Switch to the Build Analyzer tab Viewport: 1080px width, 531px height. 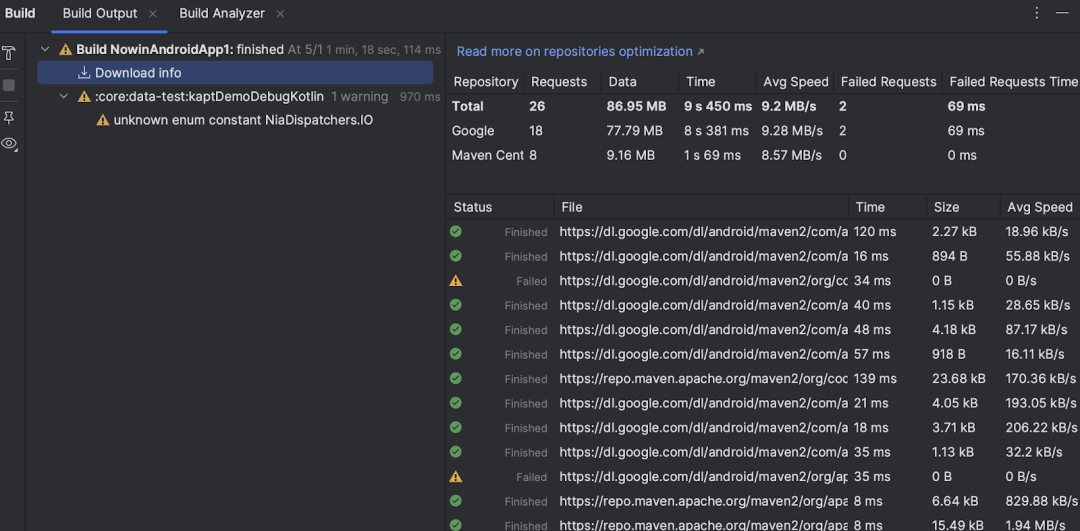[x=222, y=14]
